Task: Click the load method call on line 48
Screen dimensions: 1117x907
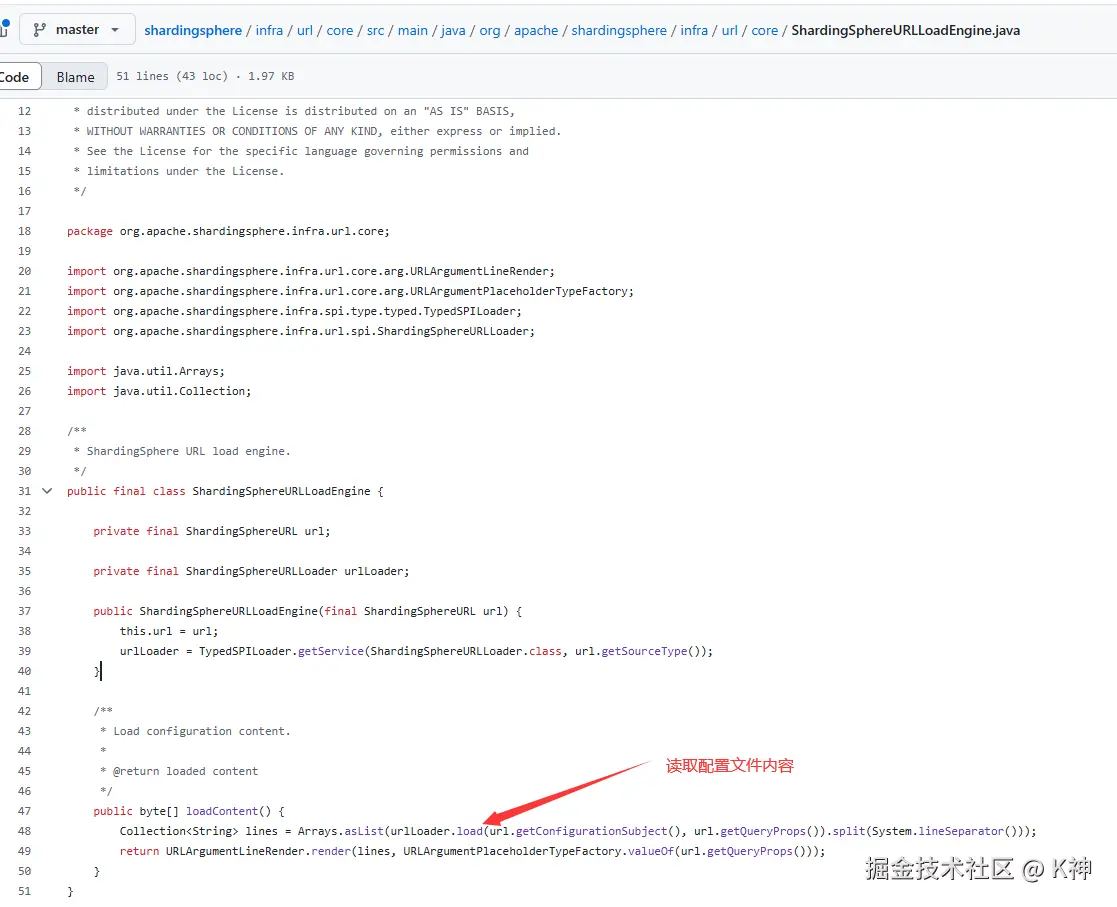Action: click(x=470, y=831)
